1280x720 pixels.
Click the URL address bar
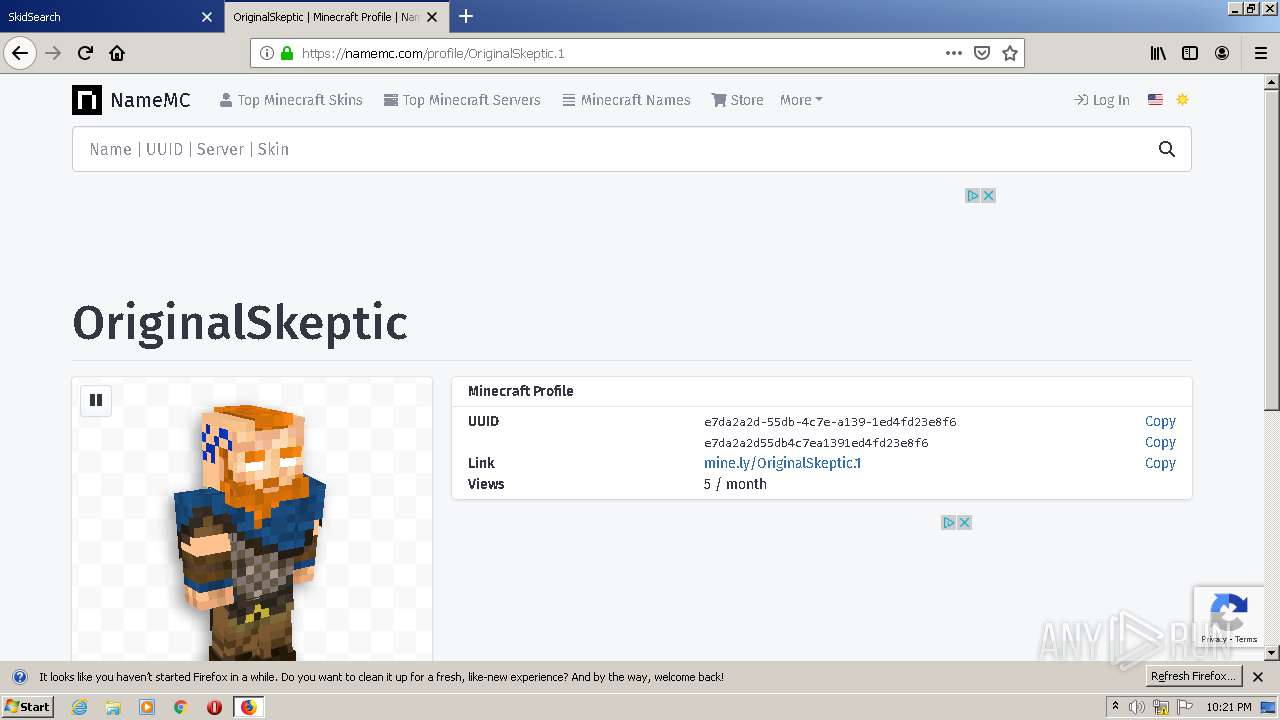click(x=620, y=53)
